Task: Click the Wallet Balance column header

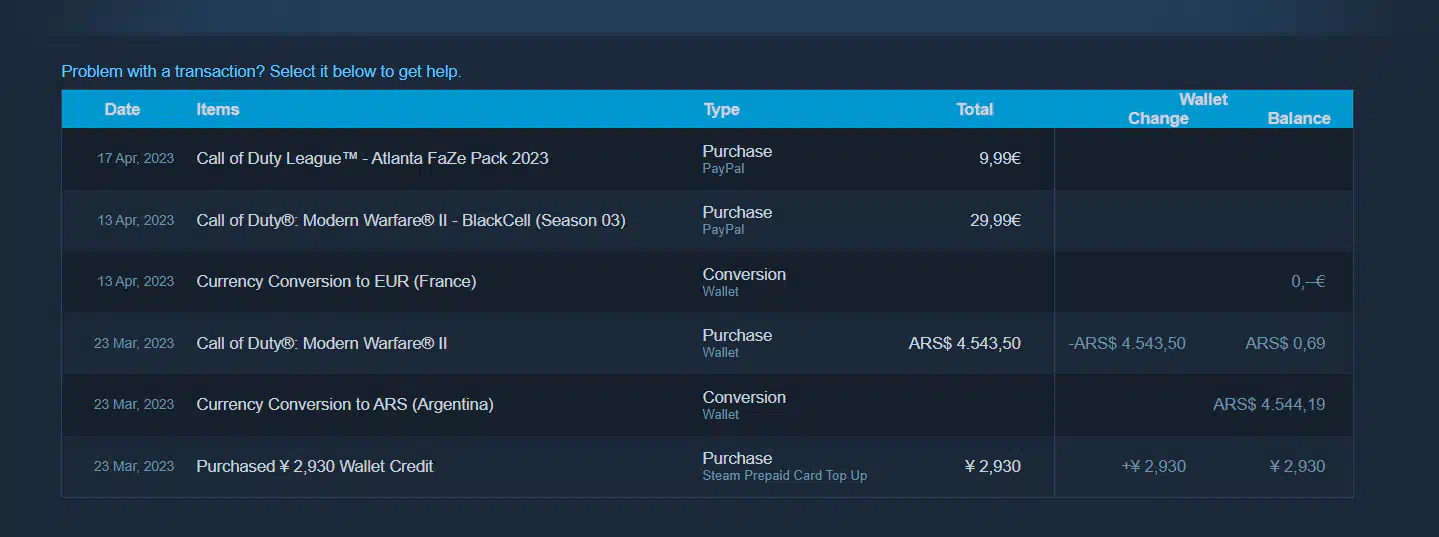Action: 1299,118
